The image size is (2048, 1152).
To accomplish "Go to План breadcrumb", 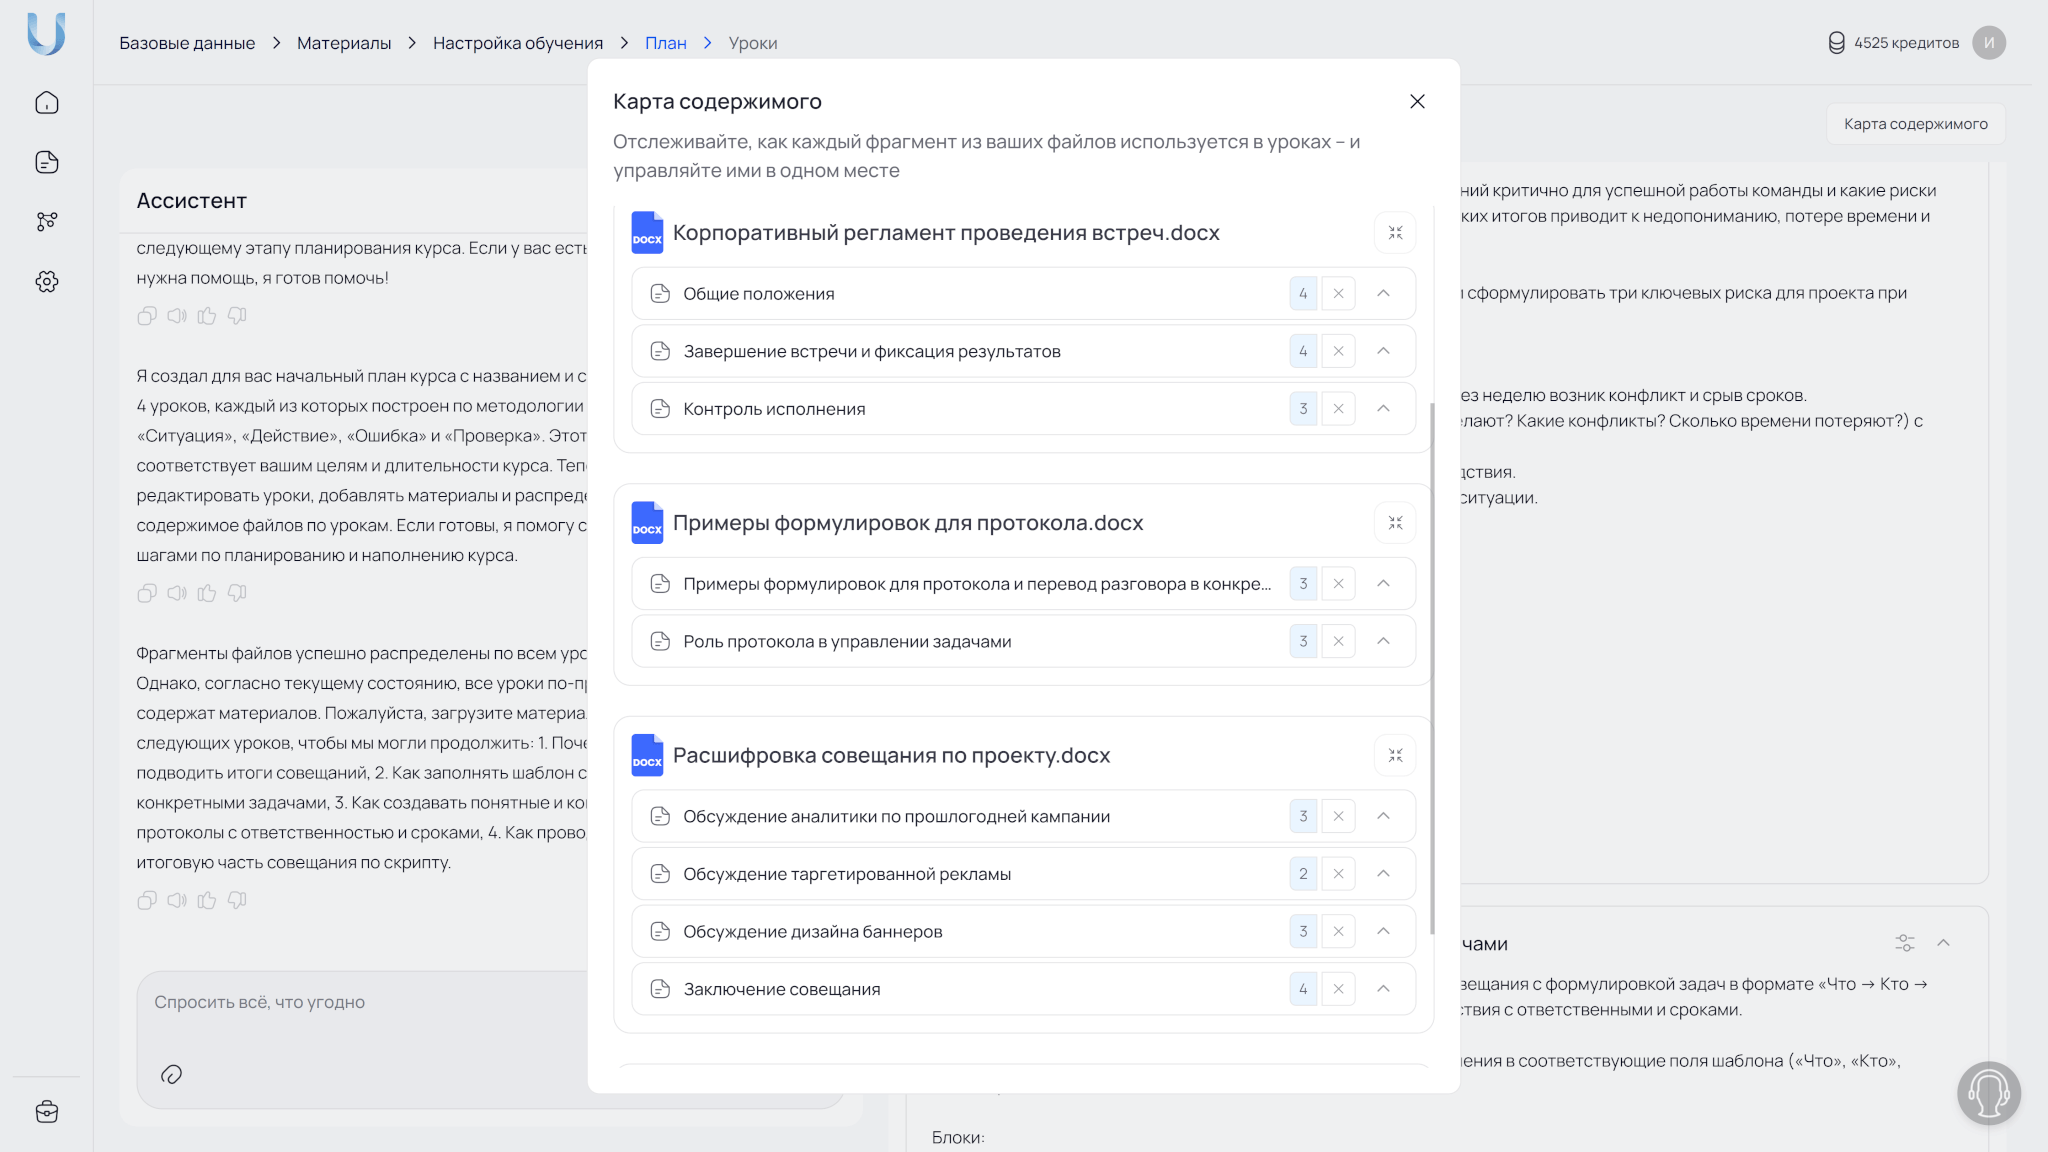I will 665,43.
